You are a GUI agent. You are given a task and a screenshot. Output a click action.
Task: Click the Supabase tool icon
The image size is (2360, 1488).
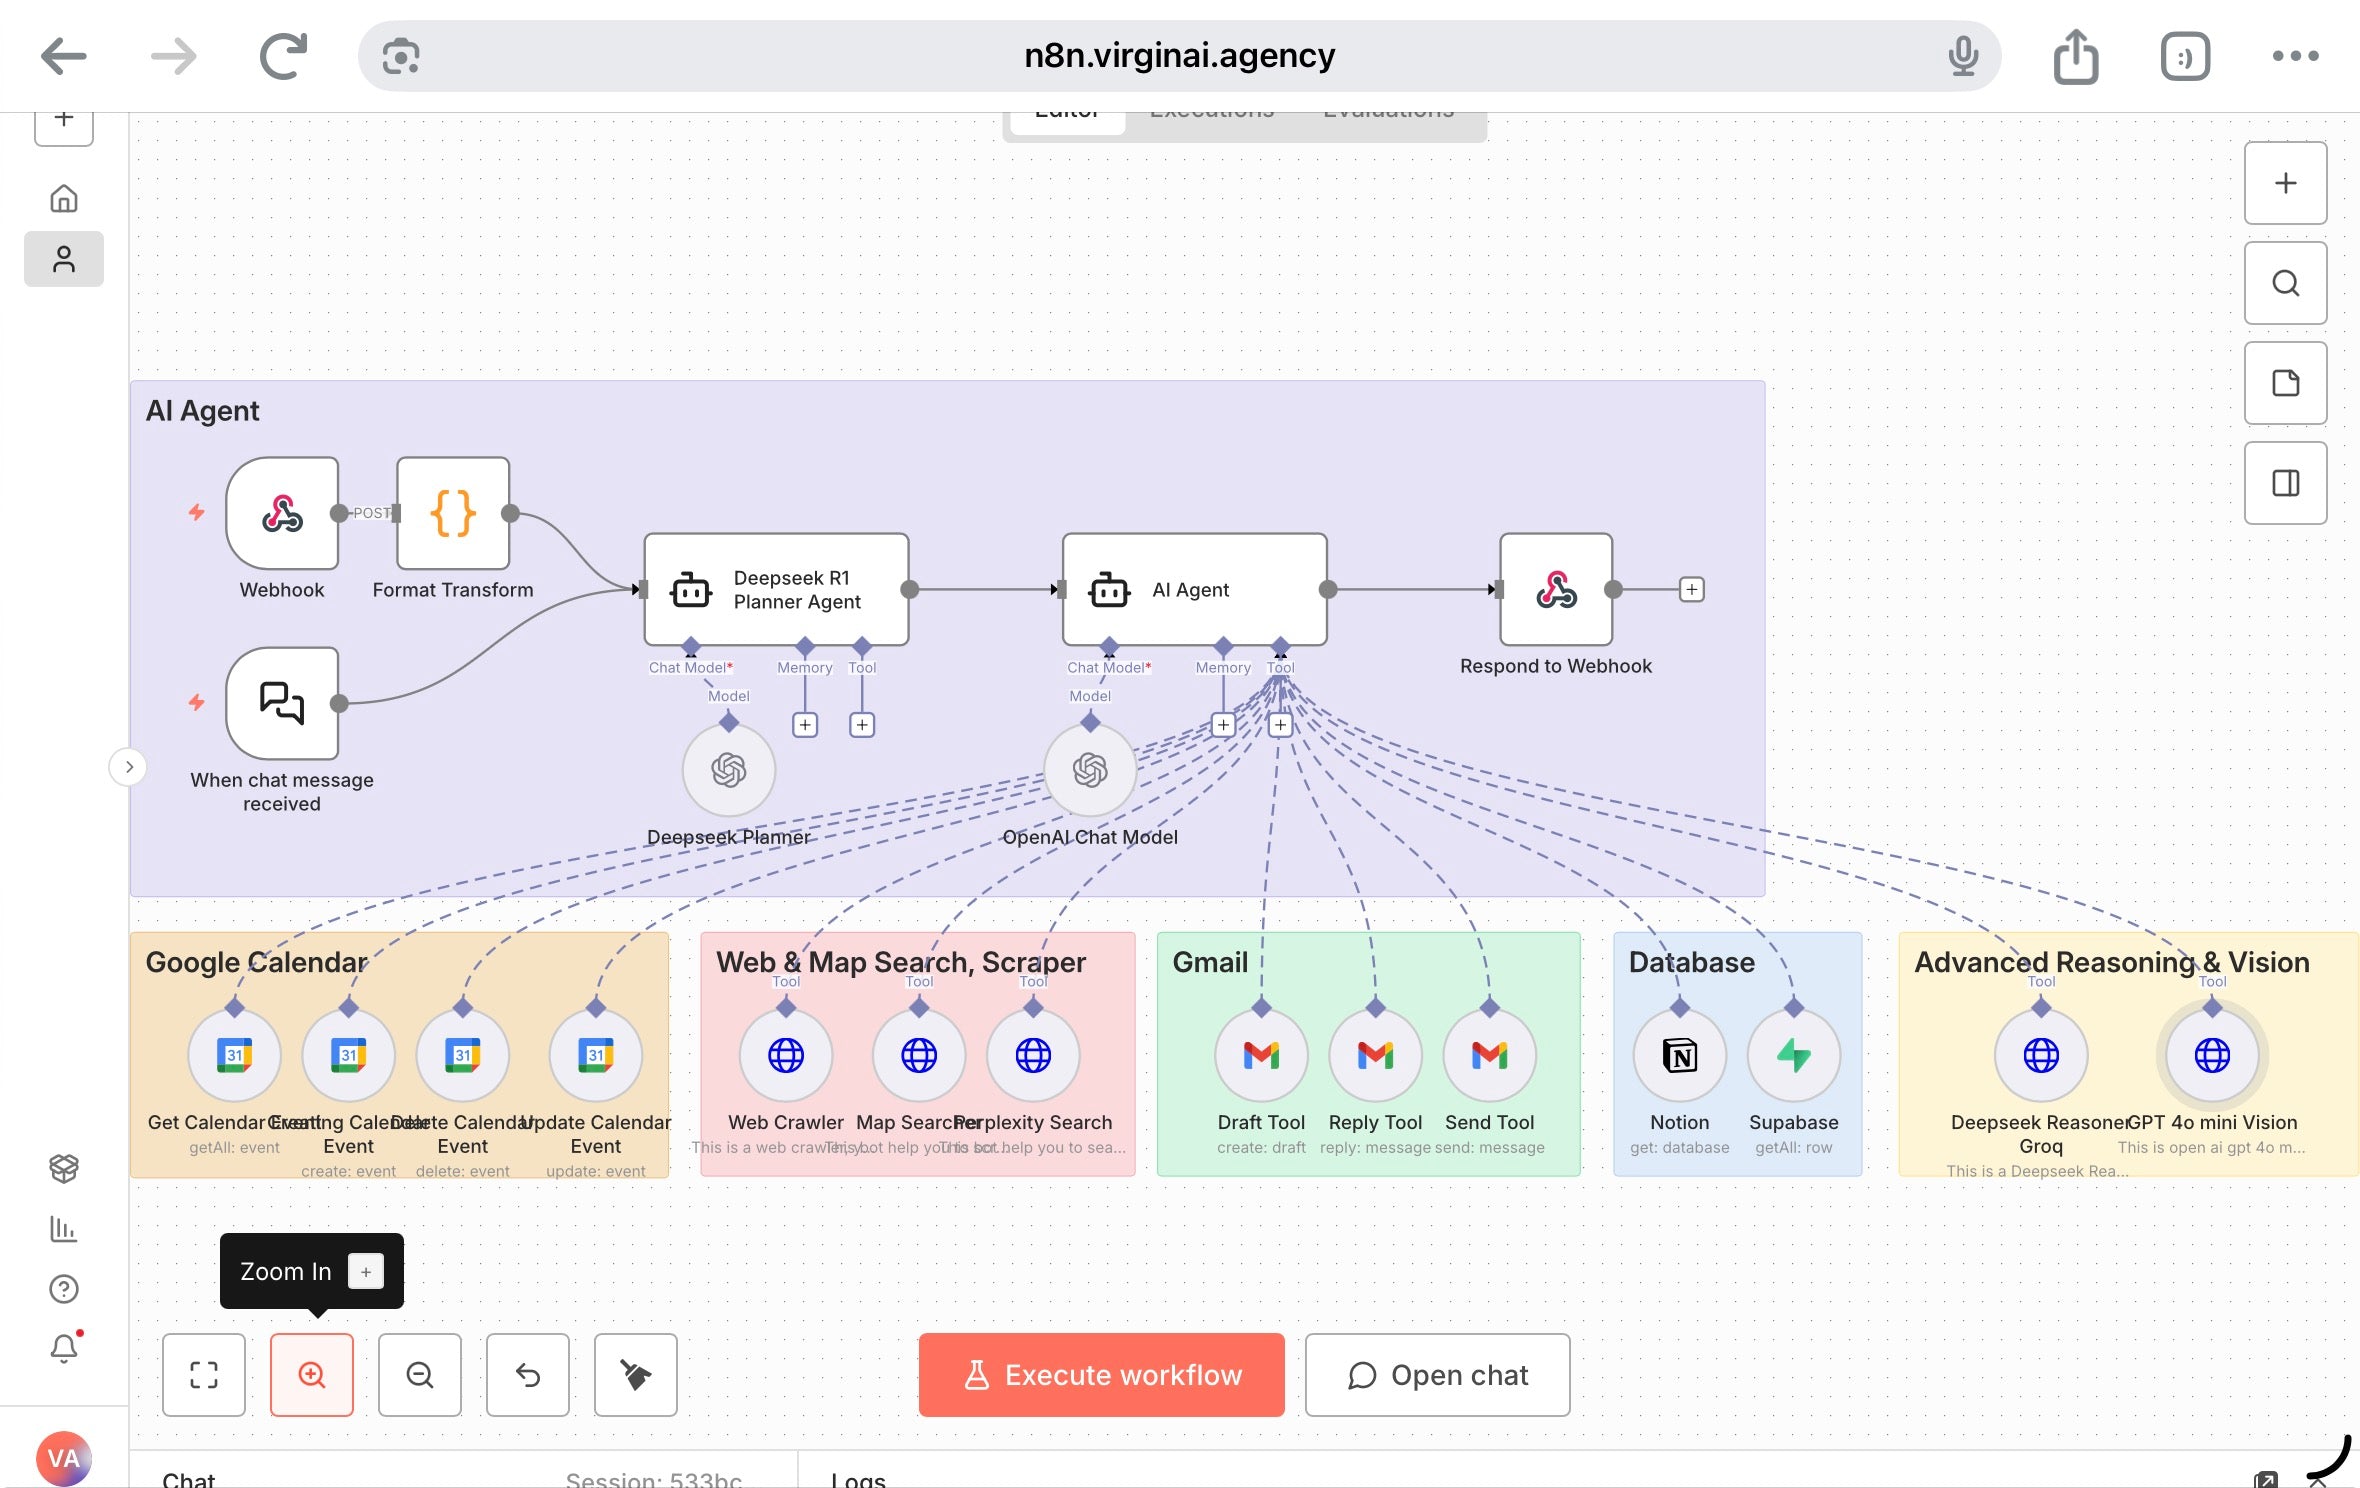click(1793, 1055)
